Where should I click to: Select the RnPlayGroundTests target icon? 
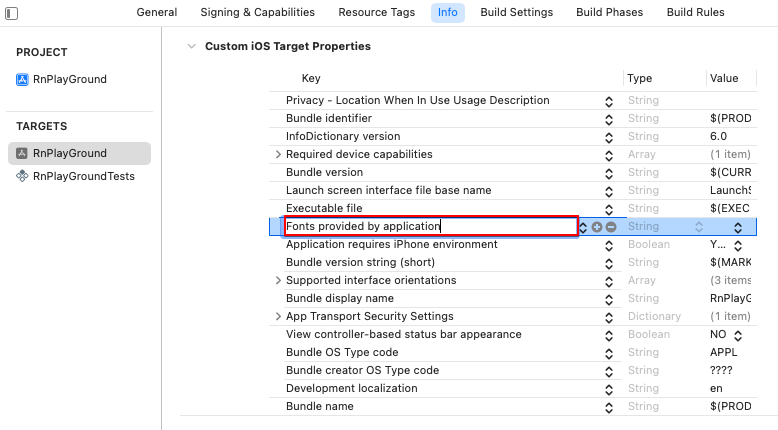click(x=22, y=176)
